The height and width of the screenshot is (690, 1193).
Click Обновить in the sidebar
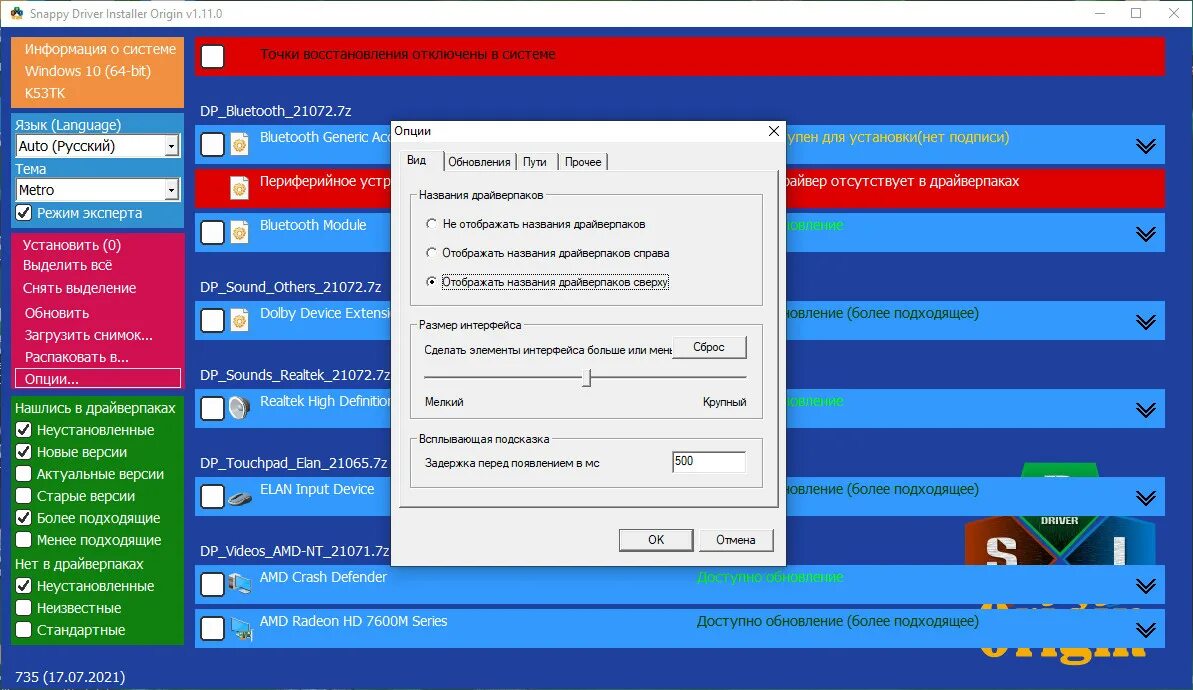click(56, 313)
